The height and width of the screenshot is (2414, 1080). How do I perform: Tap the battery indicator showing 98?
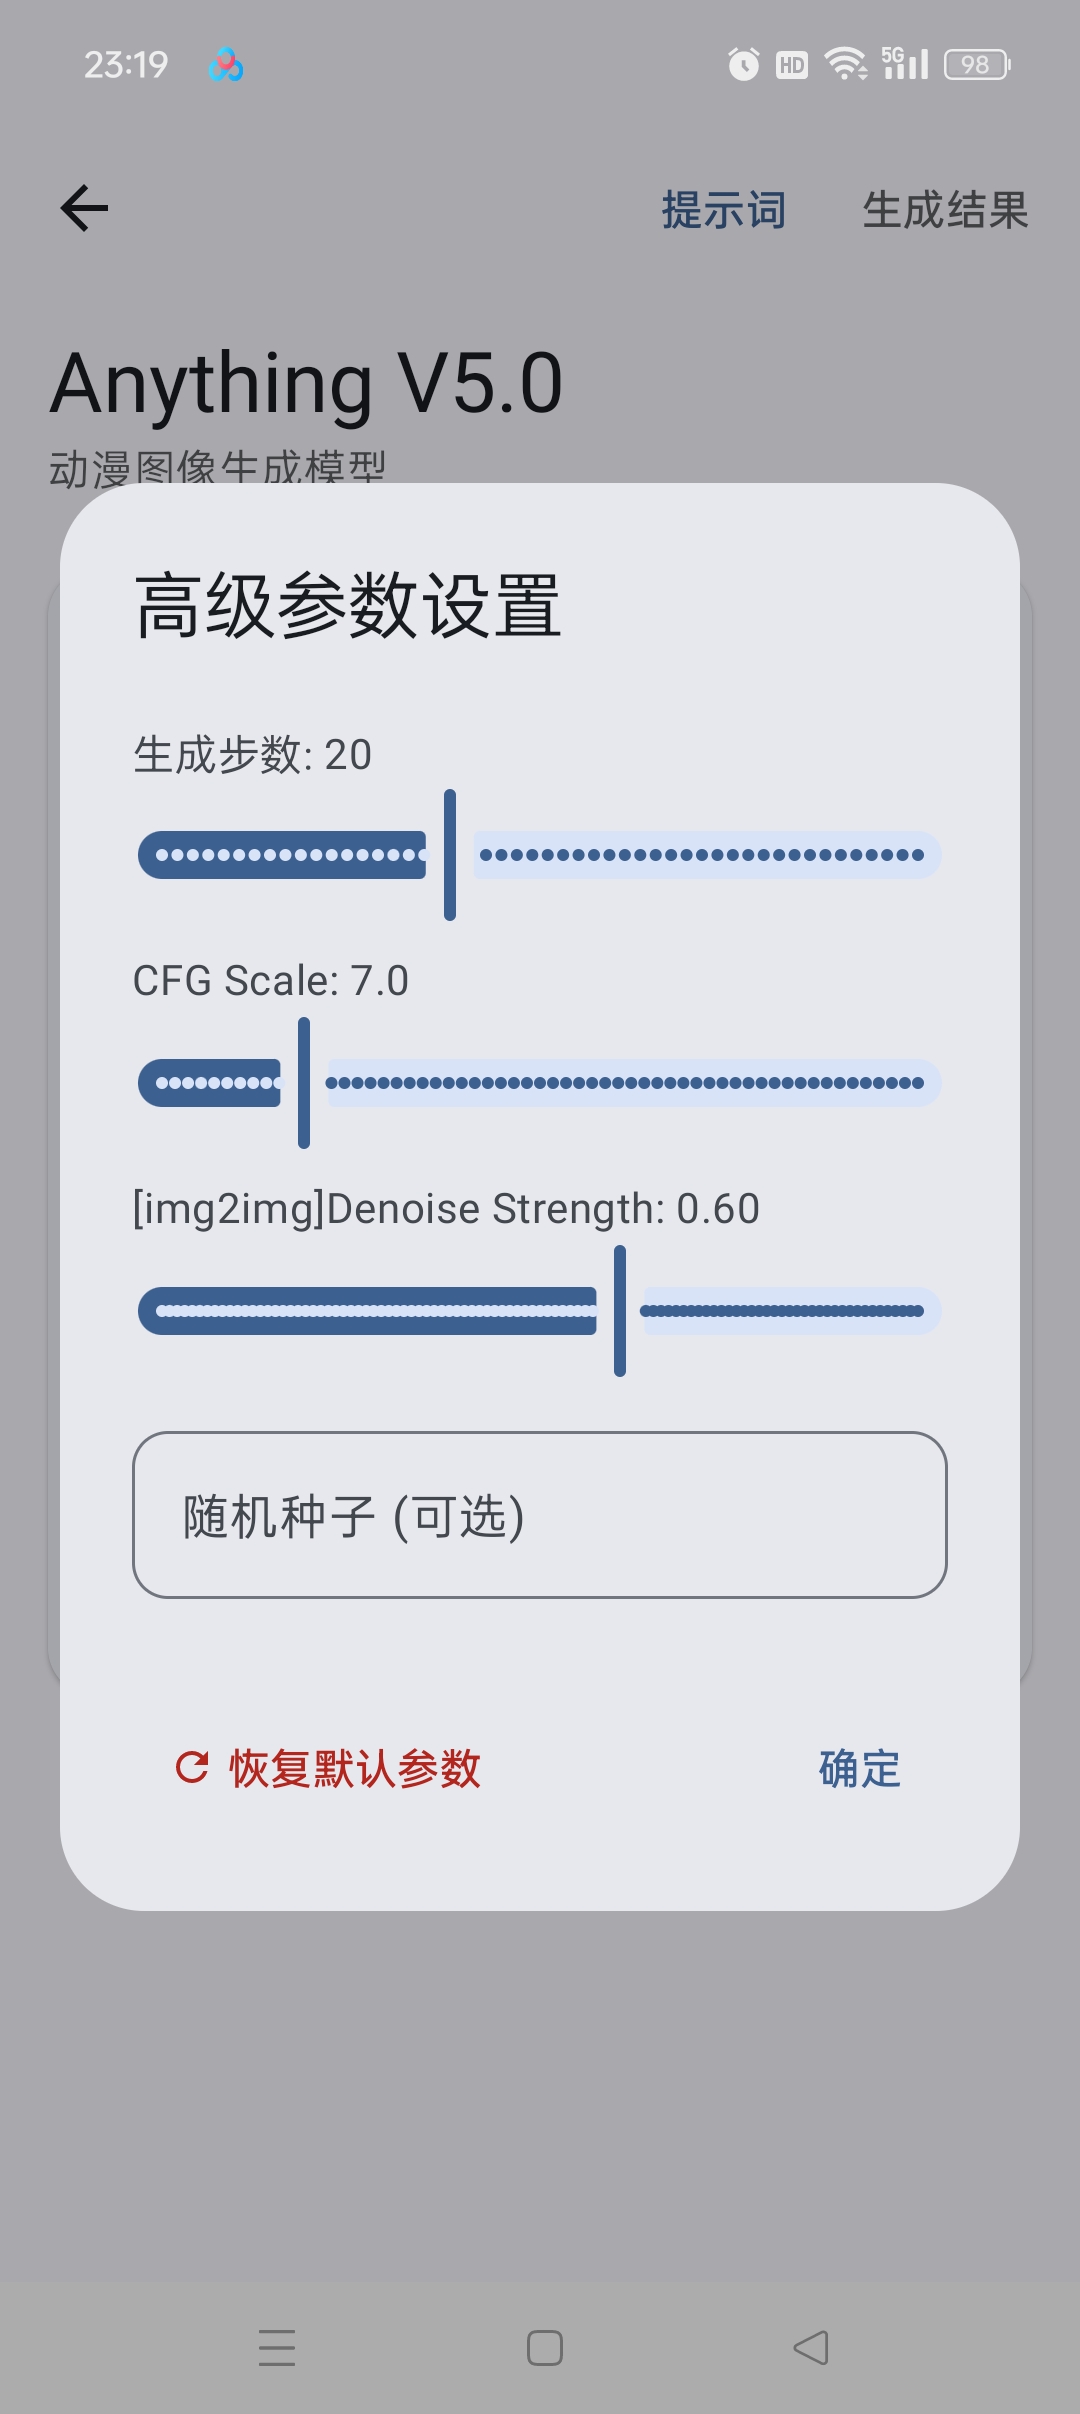click(x=977, y=65)
